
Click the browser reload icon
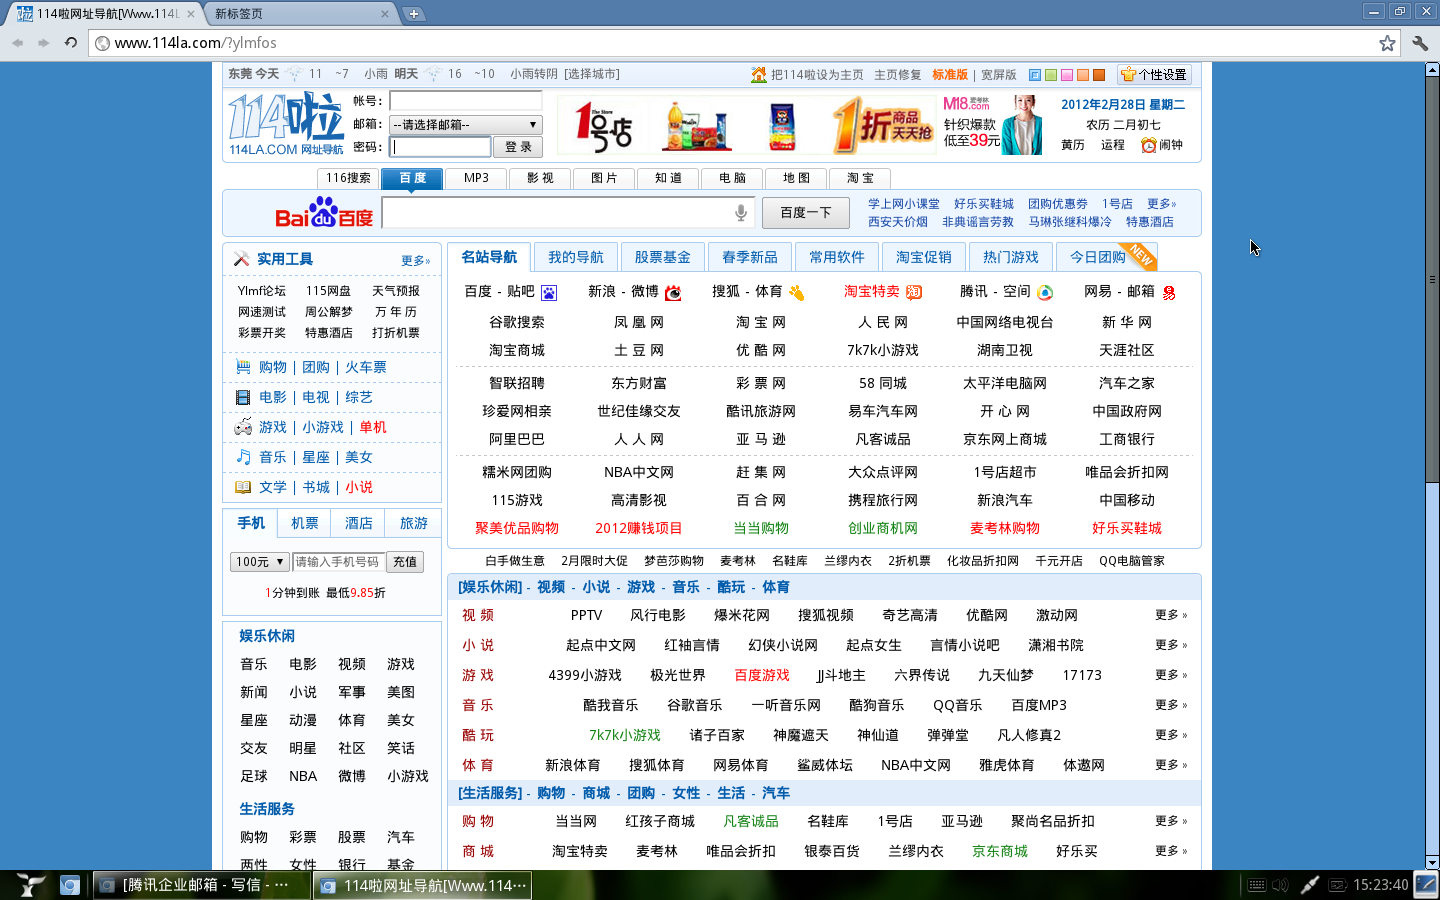(70, 42)
